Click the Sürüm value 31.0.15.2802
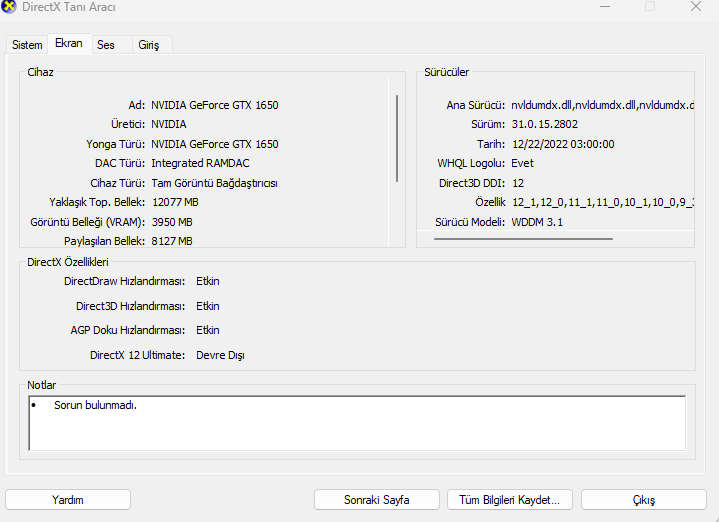The height and width of the screenshot is (522, 719). (545, 124)
